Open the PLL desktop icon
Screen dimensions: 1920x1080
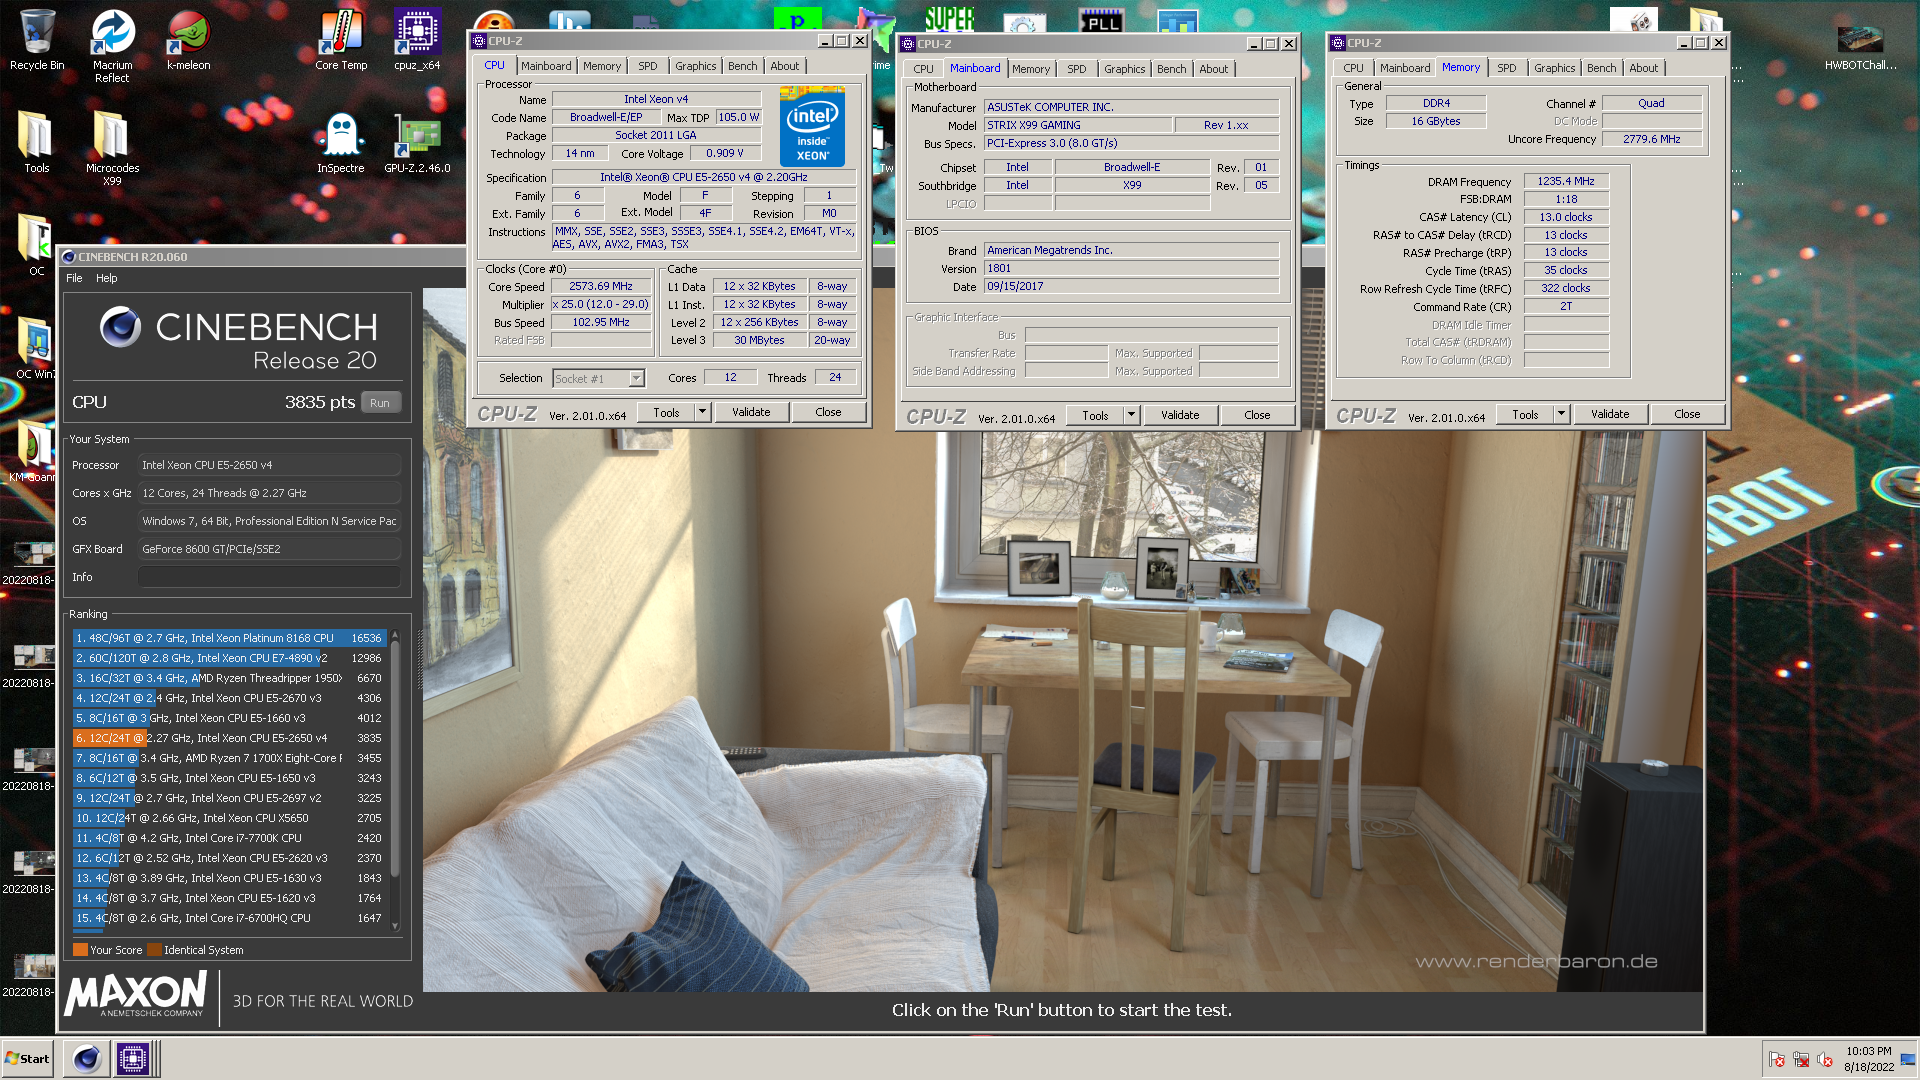[1100, 20]
